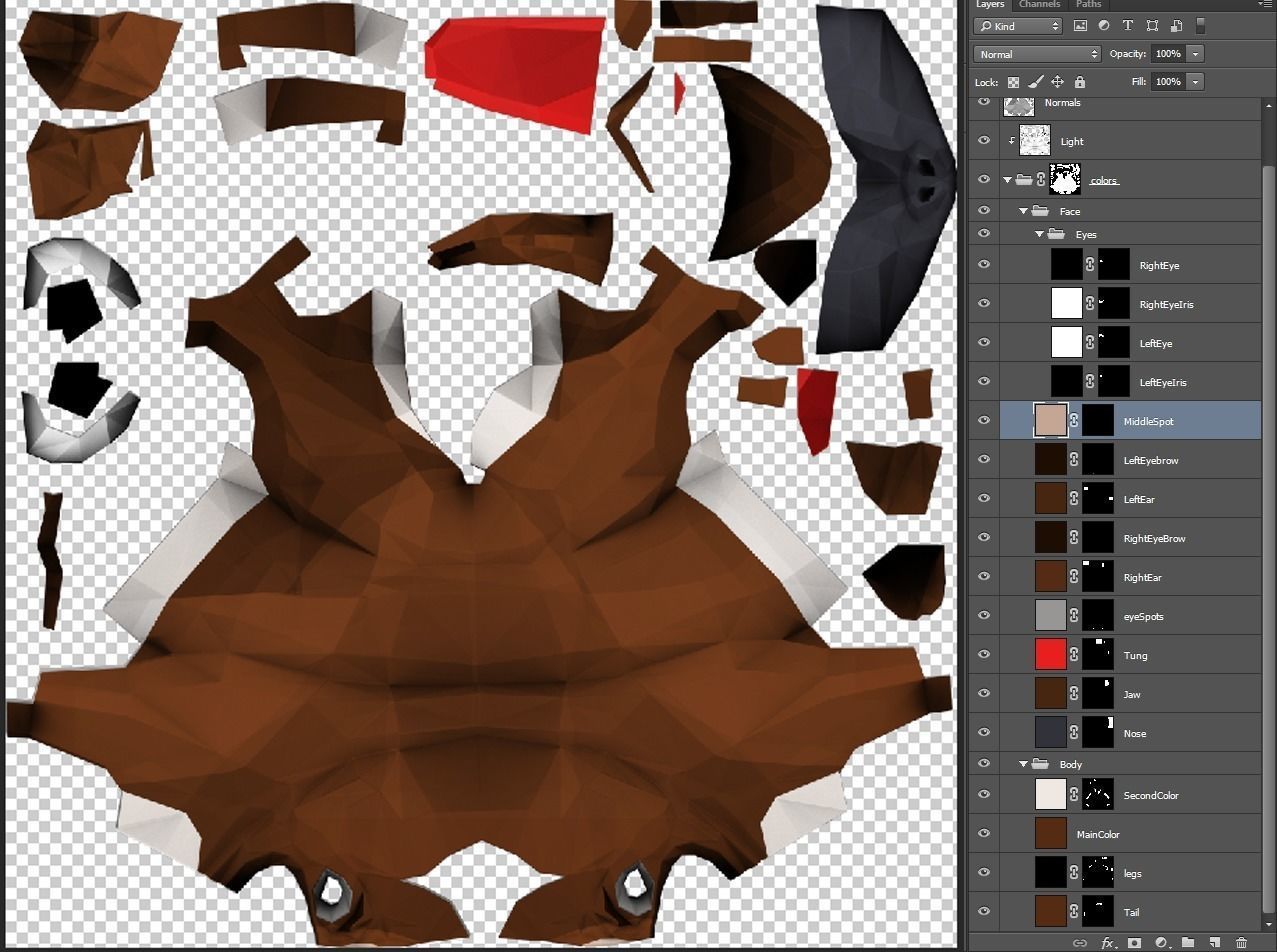Click mask link icon on Tail layer
This screenshot has width=1277, height=952.
pyautogui.click(x=1074, y=912)
